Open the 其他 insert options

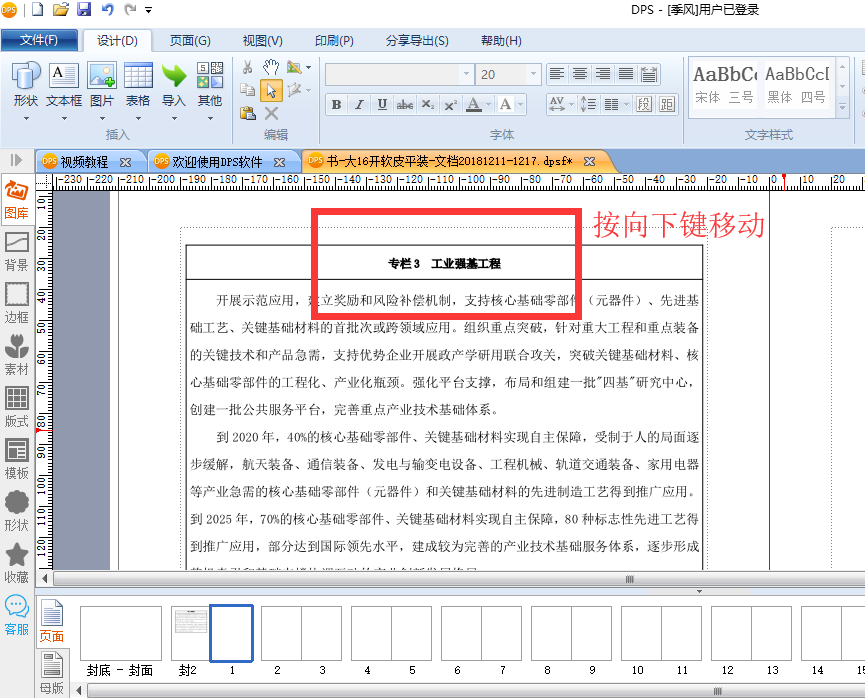(x=210, y=91)
